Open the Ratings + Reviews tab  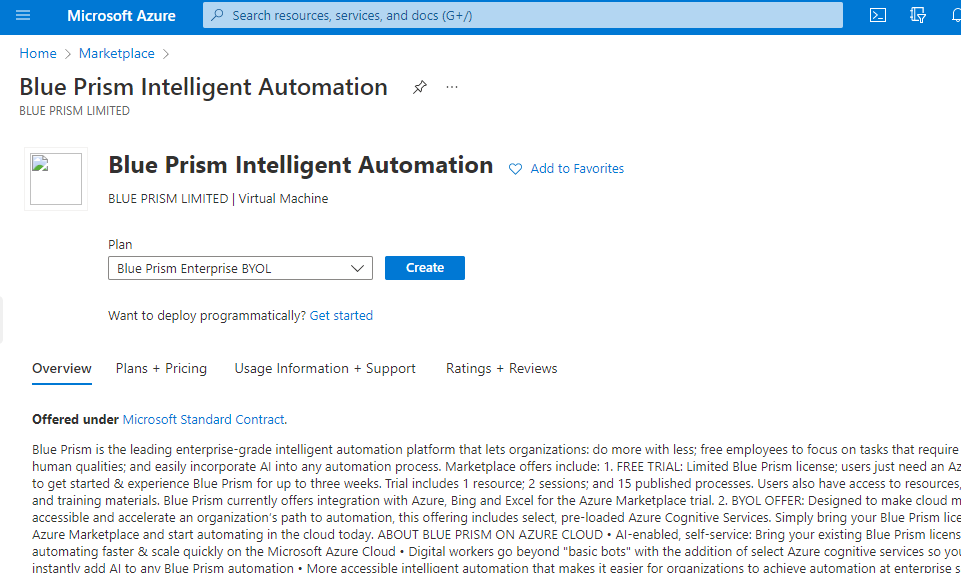501,369
